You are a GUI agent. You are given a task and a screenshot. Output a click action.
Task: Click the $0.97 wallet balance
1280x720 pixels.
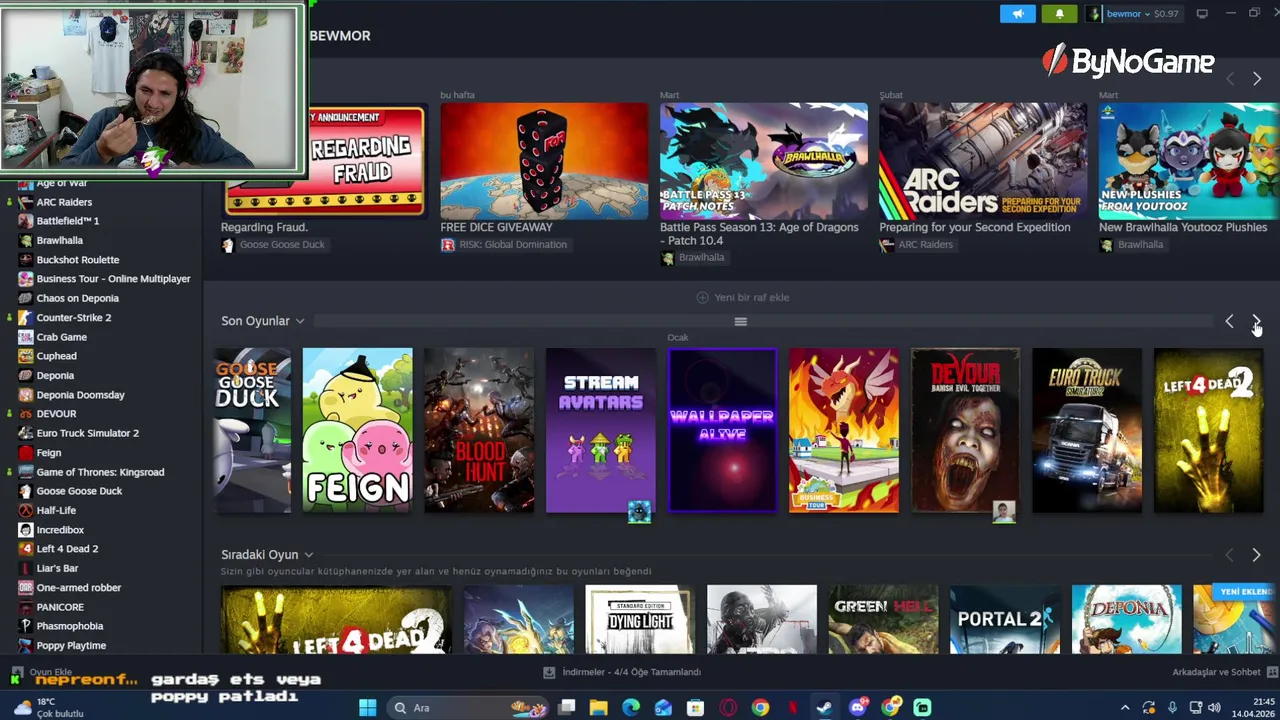1166,14
